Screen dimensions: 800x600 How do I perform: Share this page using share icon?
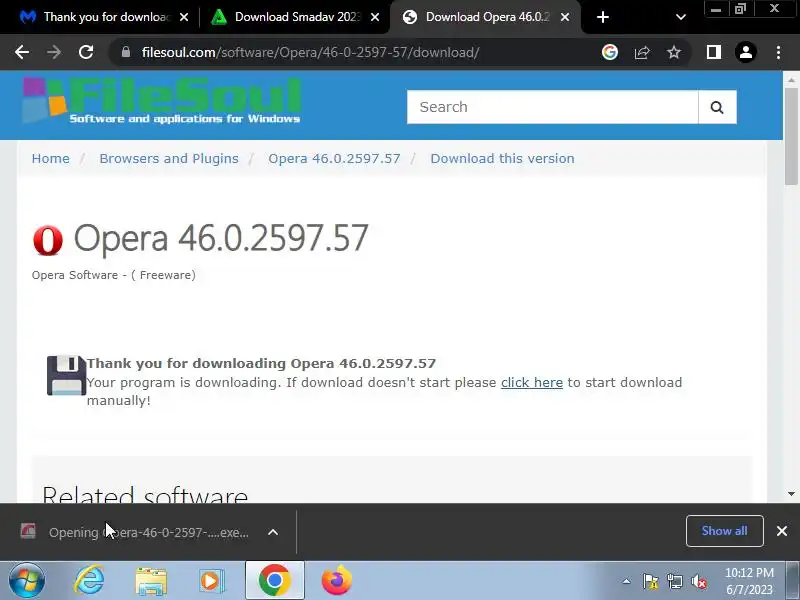coord(642,52)
